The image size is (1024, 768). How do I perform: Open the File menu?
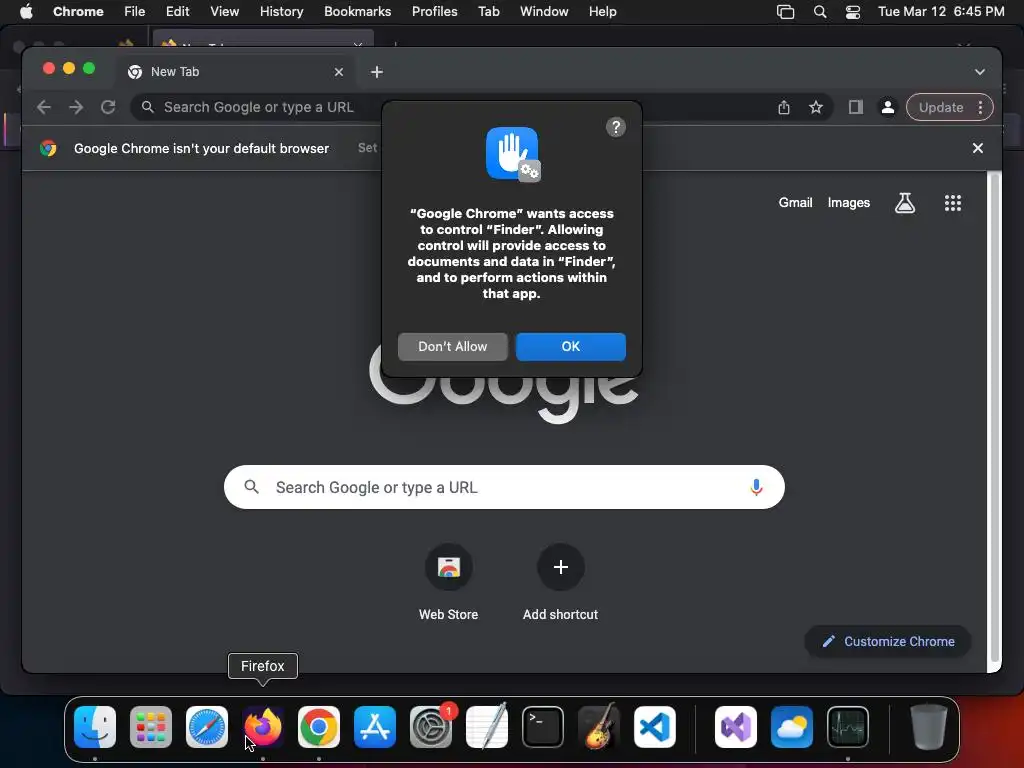[135, 12]
